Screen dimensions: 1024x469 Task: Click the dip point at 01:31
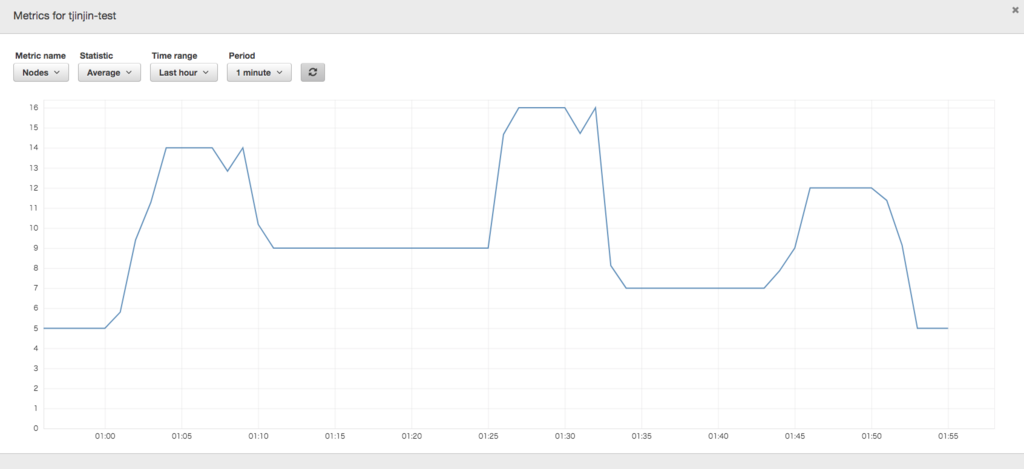point(580,133)
